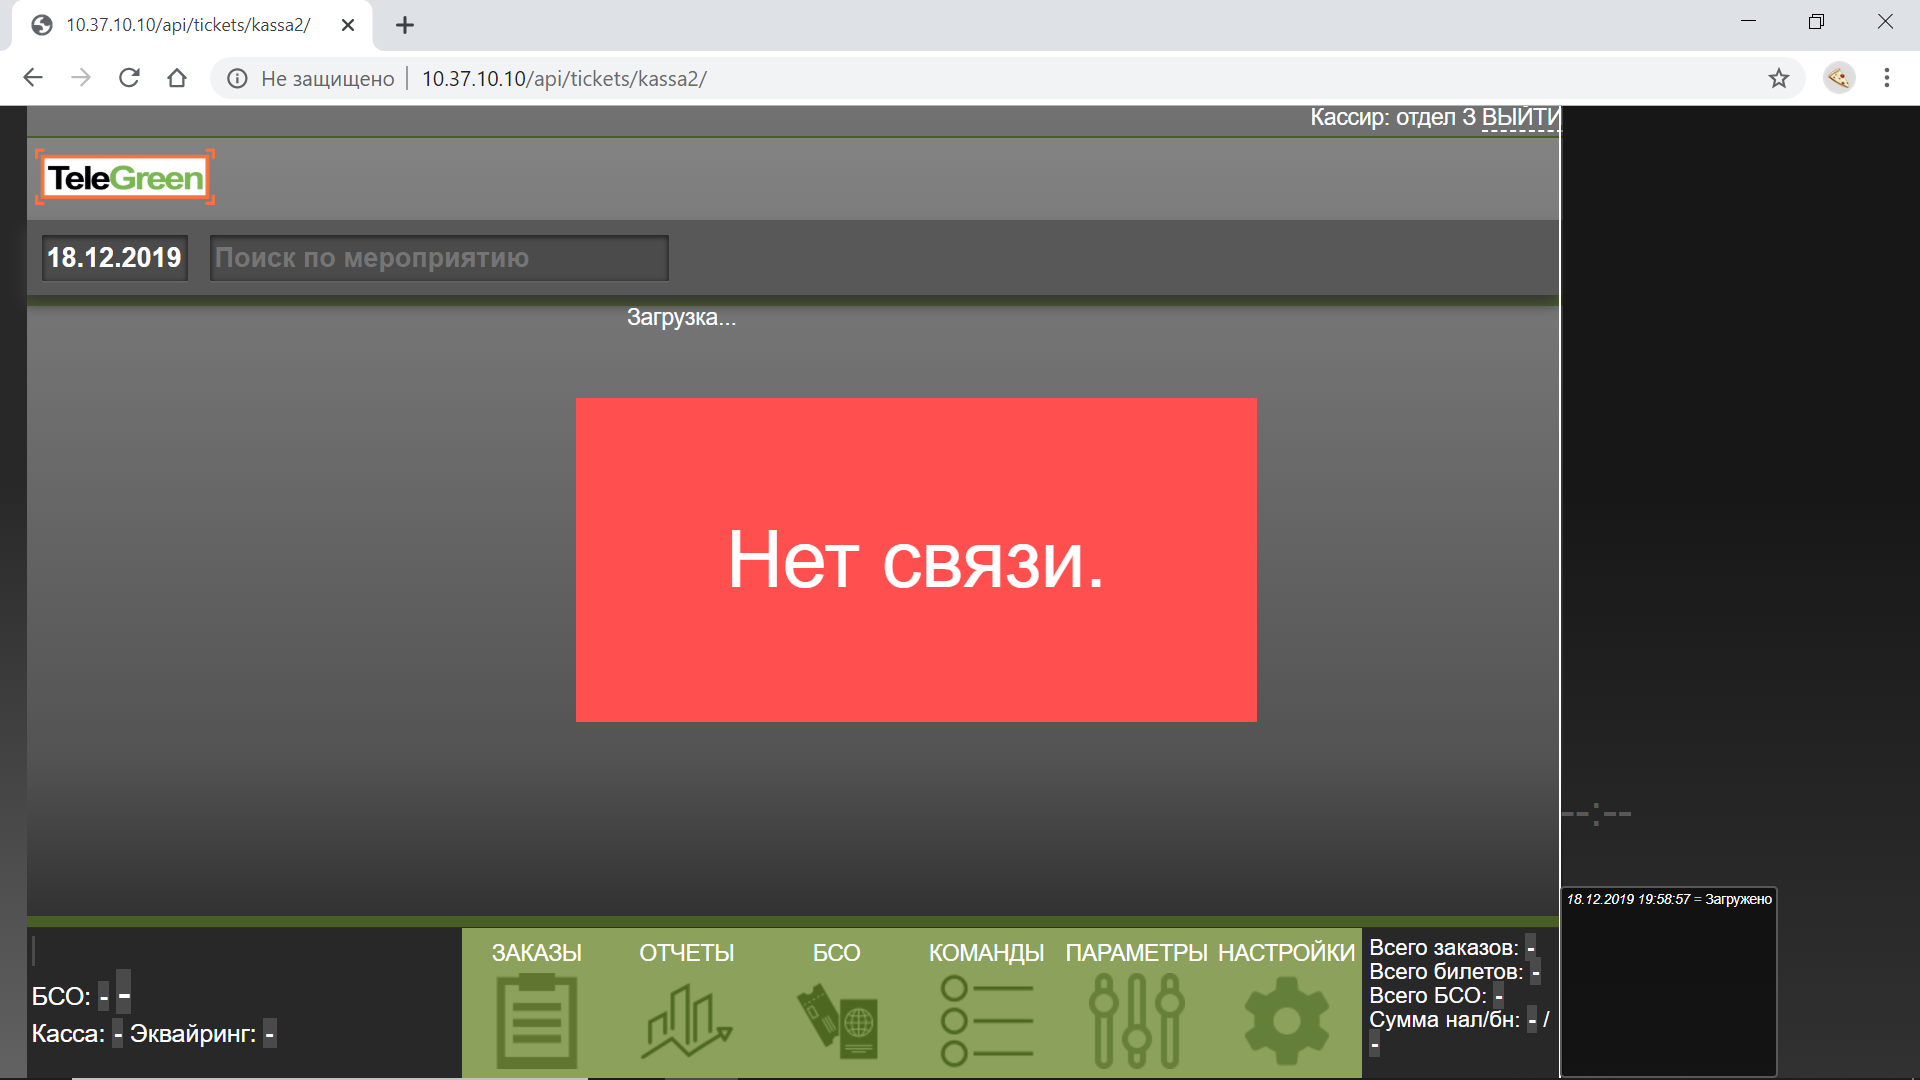The width and height of the screenshot is (1920, 1080).
Task: Open the Параметры sliders icon
Action: pos(1136,1020)
